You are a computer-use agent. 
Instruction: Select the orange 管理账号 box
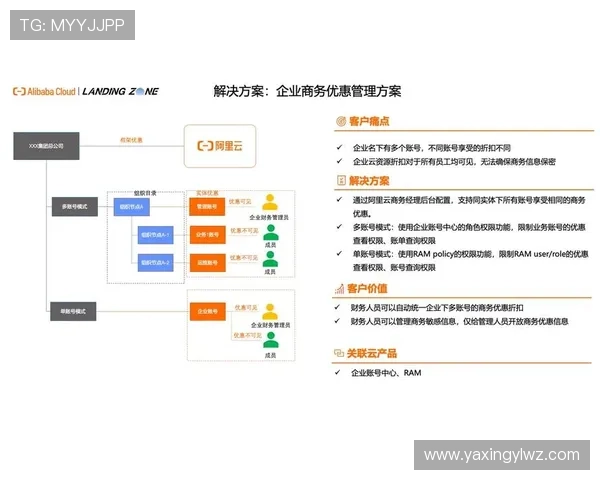(207, 207)
